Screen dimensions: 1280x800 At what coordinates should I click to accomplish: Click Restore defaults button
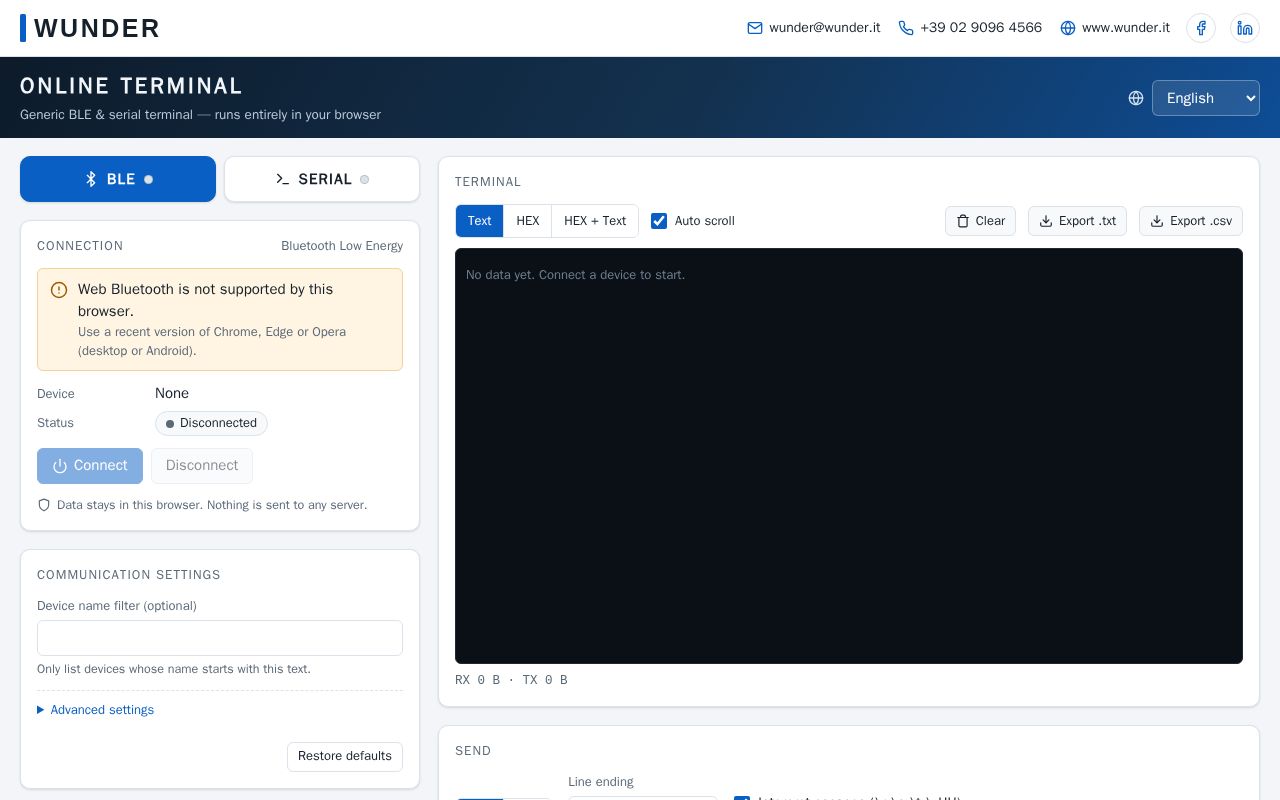[345, 756]
